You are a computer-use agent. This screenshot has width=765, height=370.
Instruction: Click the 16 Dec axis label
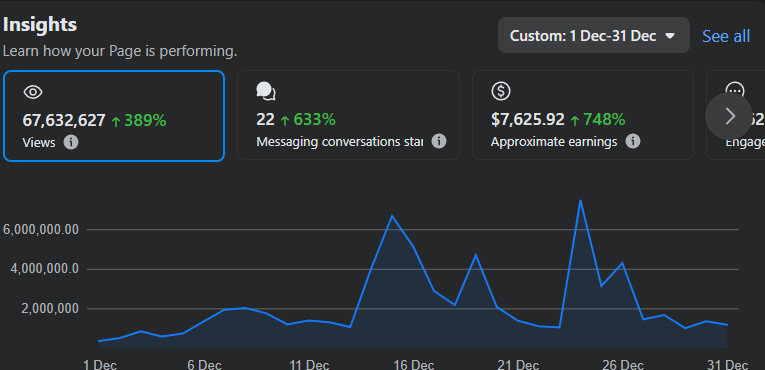[x=414, y=364]
